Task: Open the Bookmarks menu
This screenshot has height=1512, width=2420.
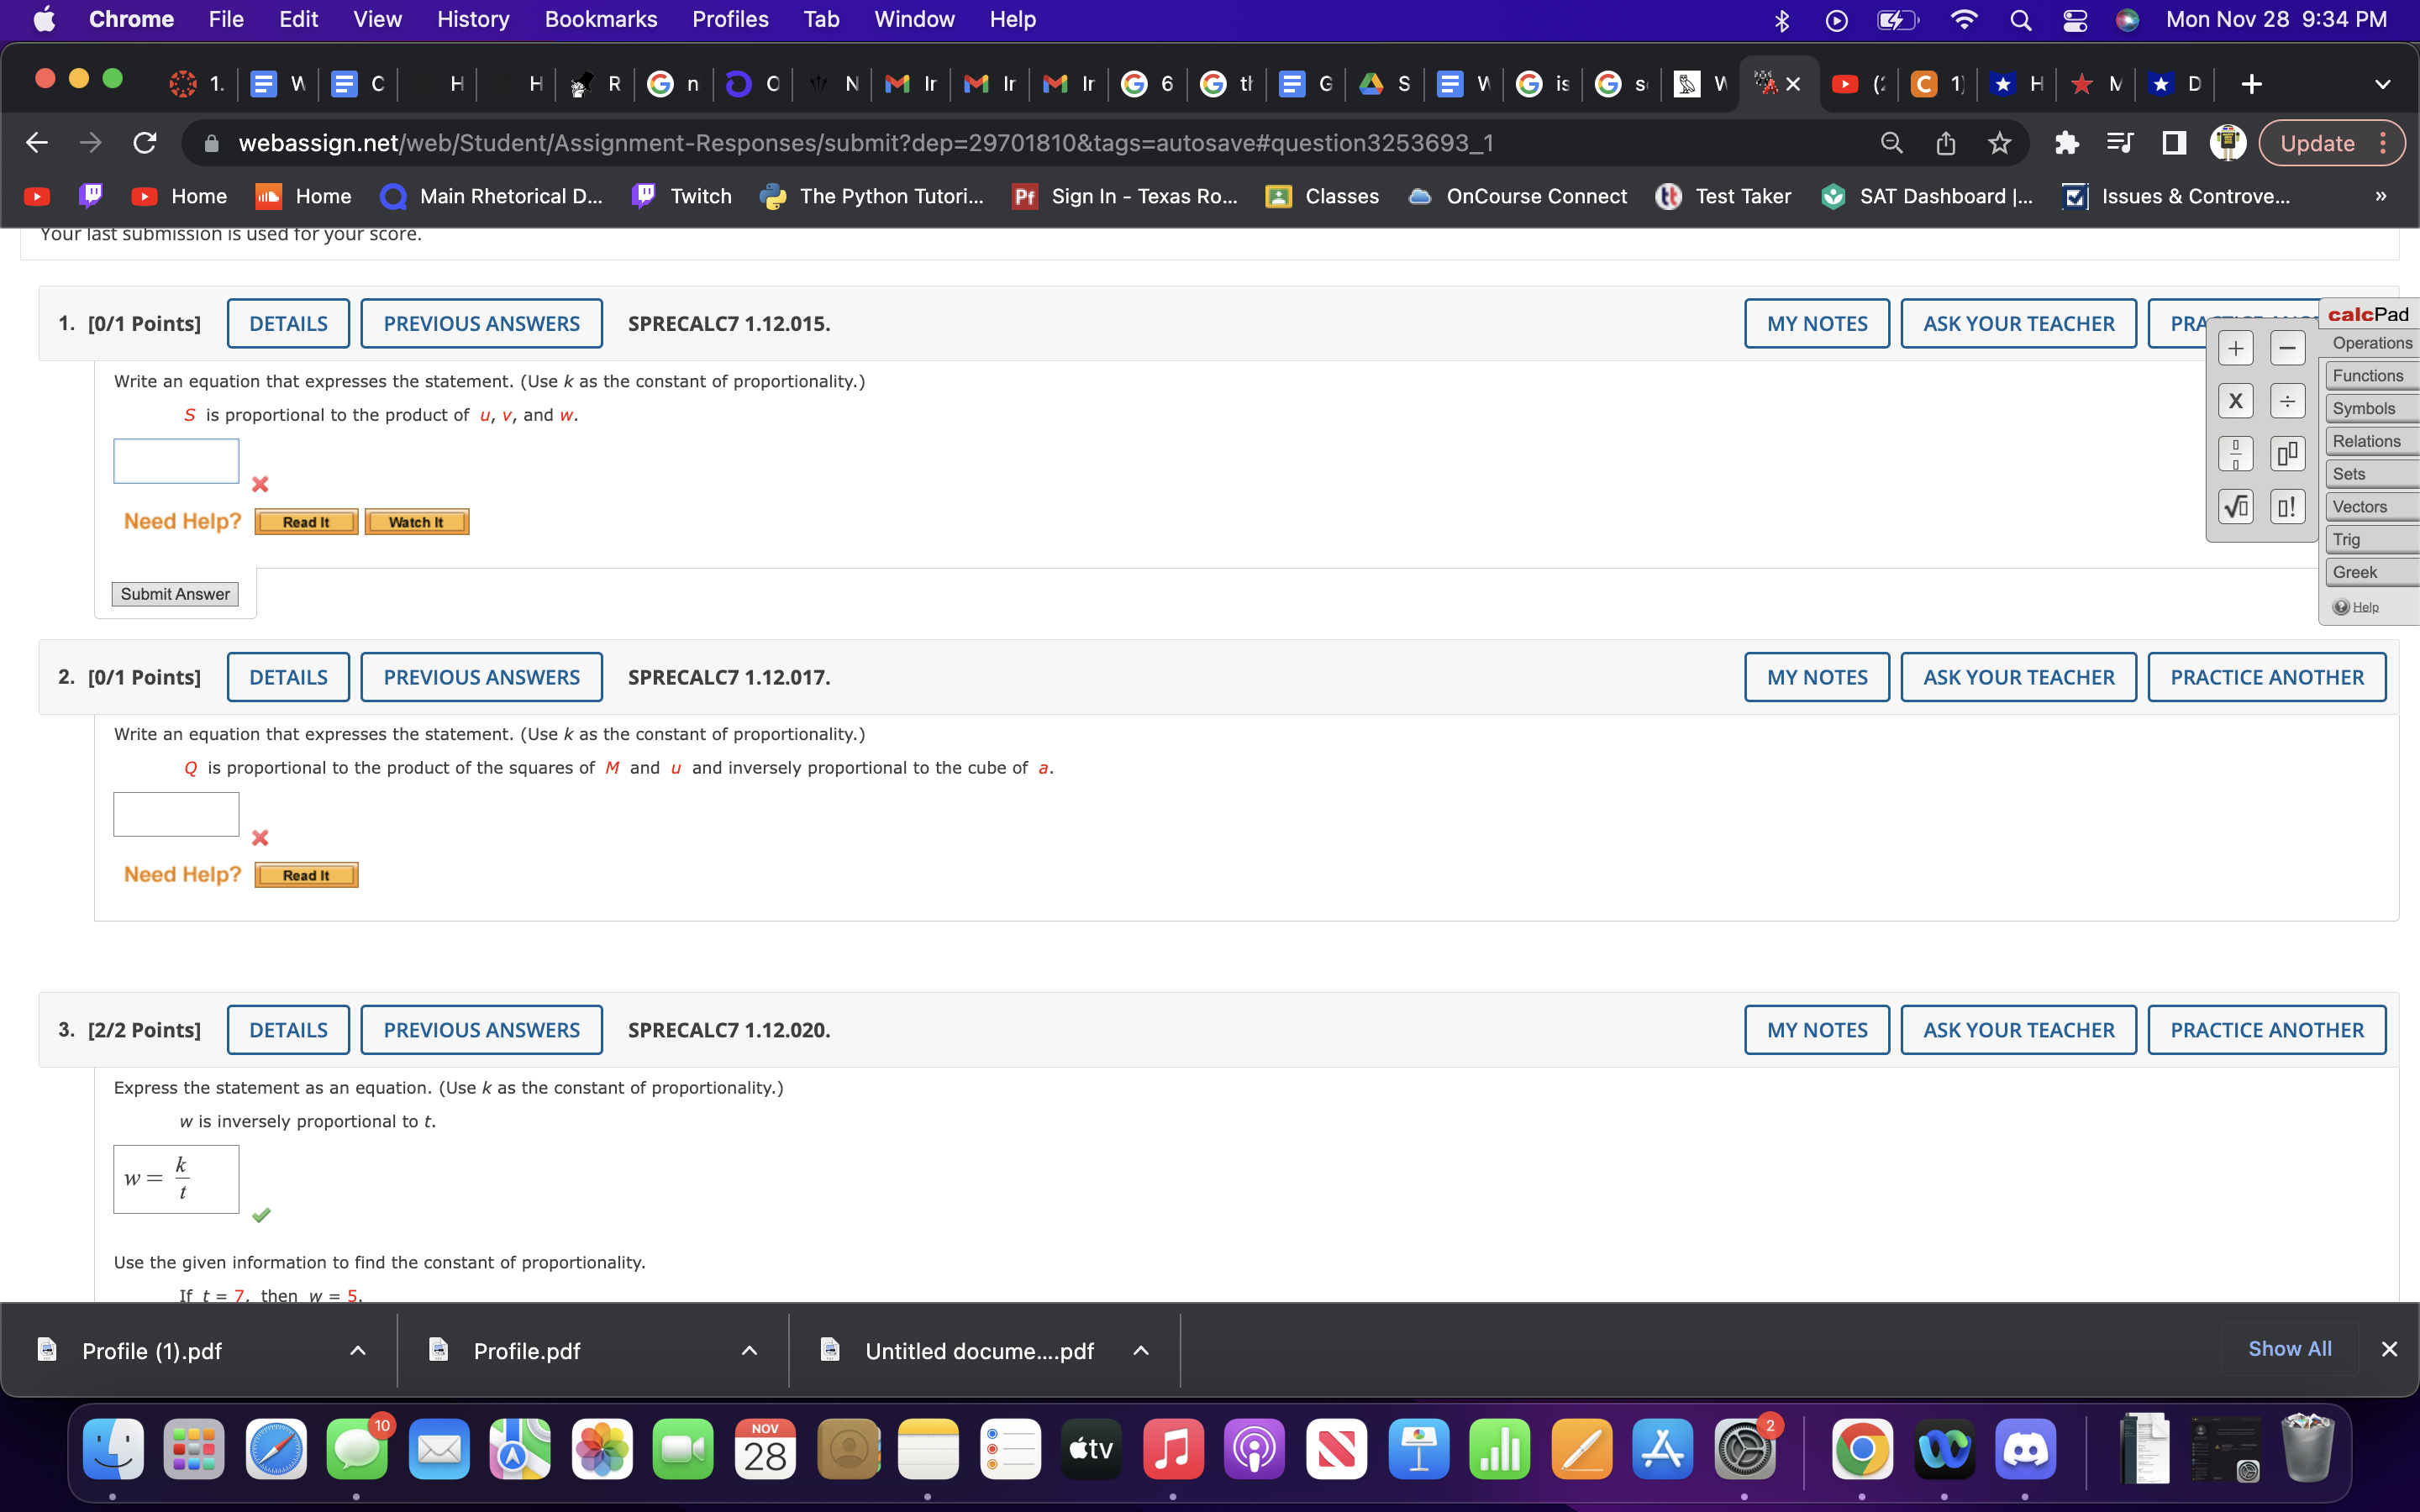Action: point(601,19)
